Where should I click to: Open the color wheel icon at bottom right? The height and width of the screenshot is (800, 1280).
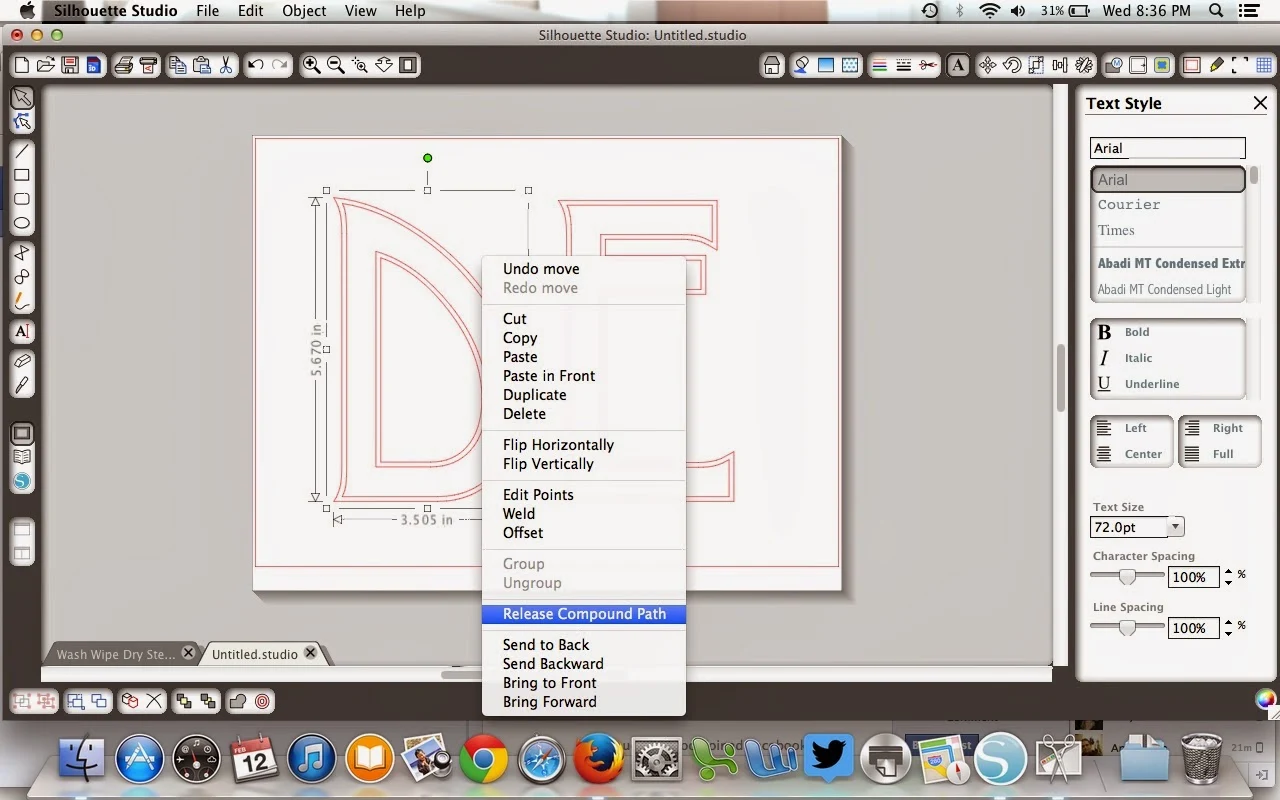[1266, 700]
